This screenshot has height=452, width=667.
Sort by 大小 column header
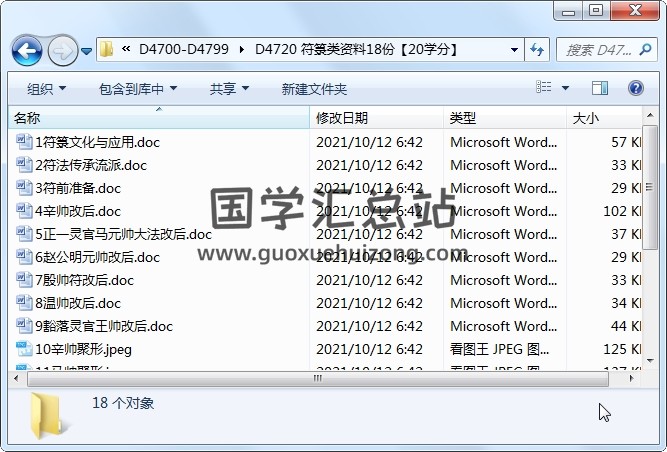tap(604, 118)
